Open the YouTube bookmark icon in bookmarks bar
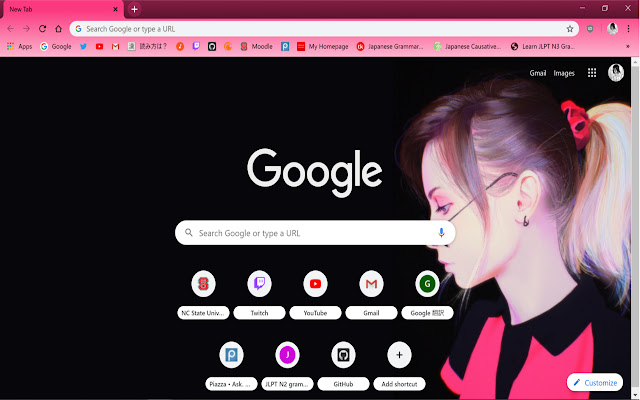640x400 pixels. pos(99,47)
